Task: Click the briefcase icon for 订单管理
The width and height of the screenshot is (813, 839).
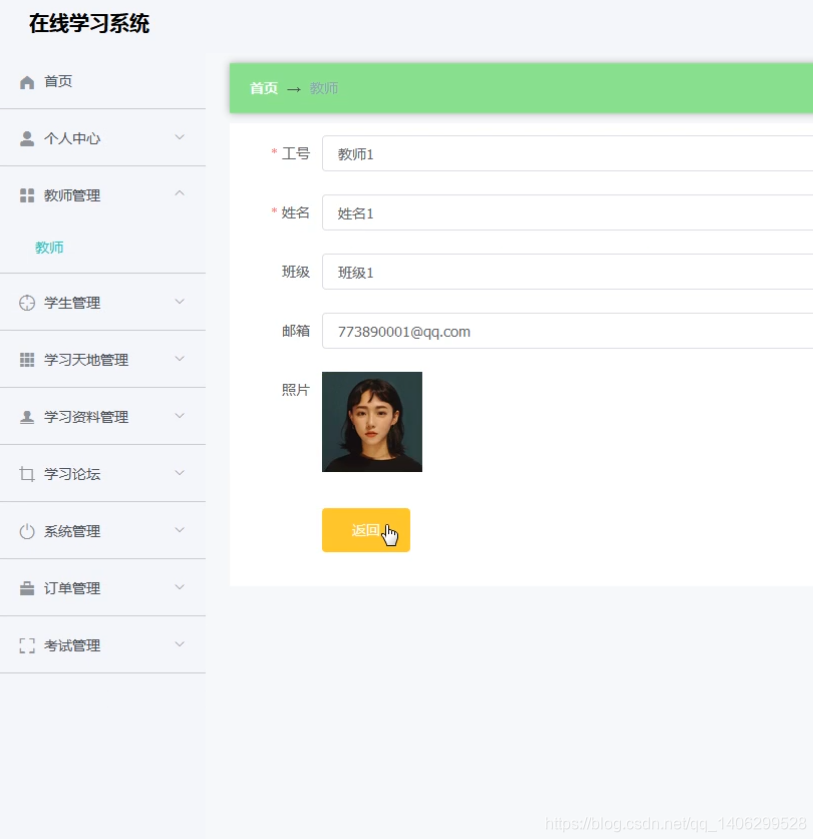Action: coord(25,588)
